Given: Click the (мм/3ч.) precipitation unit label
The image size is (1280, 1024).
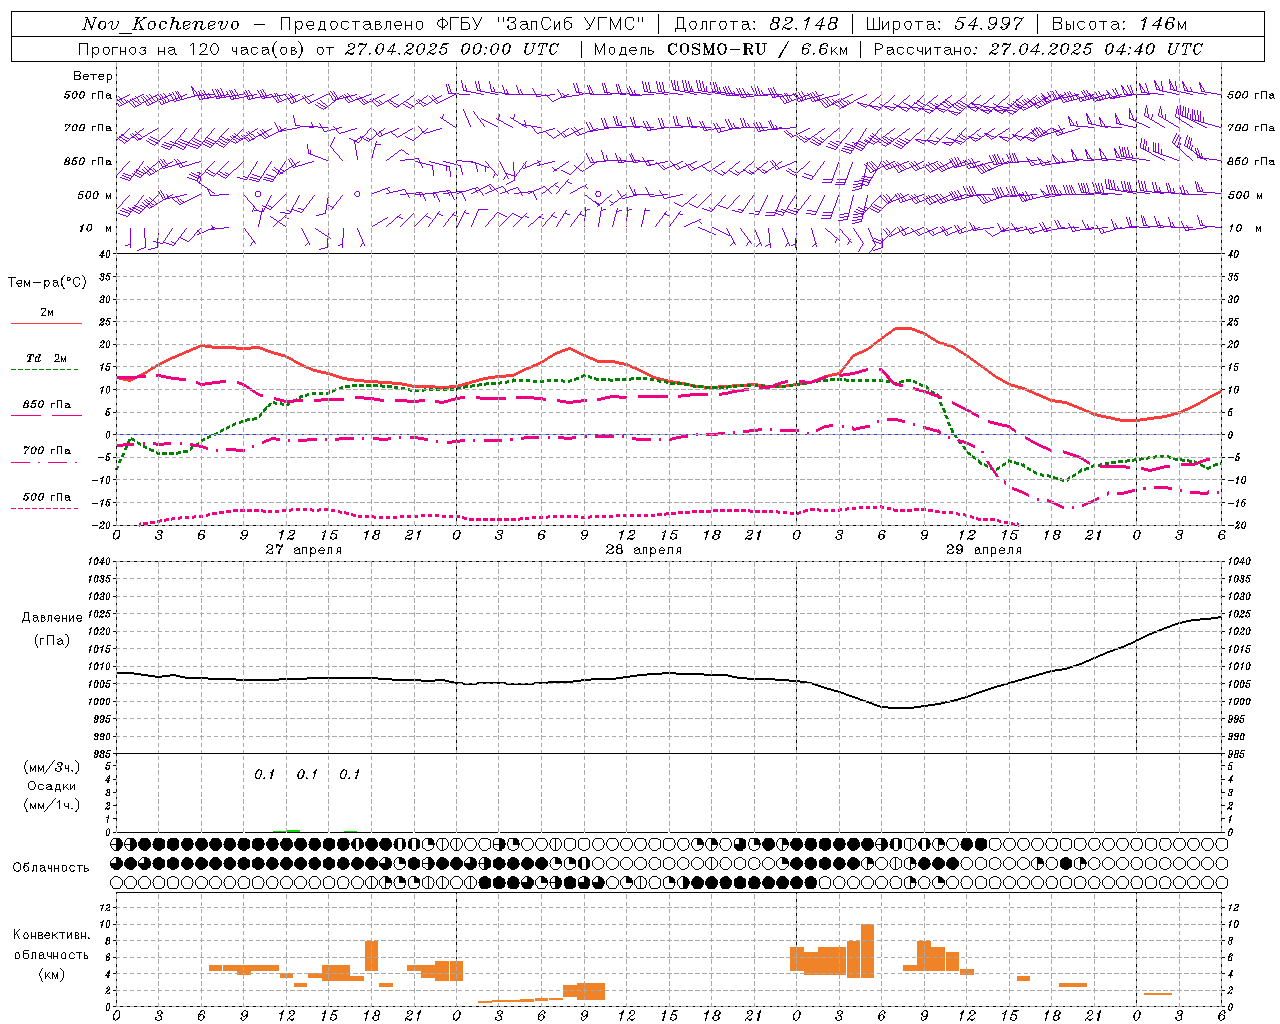Looking at the screenshot, I should (52, 768).
